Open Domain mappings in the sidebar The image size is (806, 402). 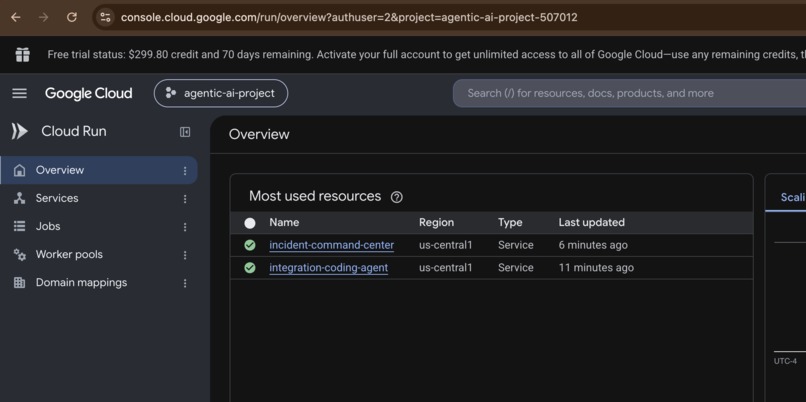point(81,283)
